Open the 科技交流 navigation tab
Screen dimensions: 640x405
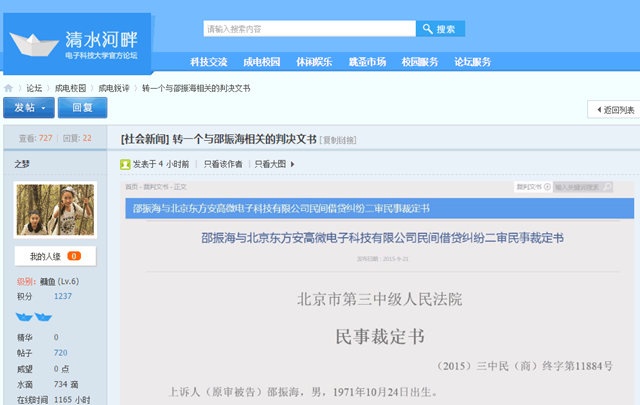208,62
